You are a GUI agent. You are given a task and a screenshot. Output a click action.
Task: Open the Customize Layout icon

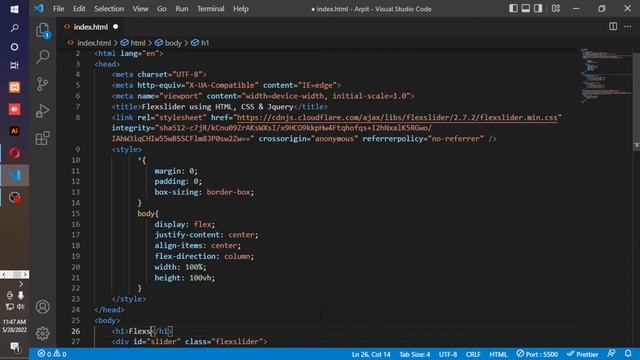556,8
